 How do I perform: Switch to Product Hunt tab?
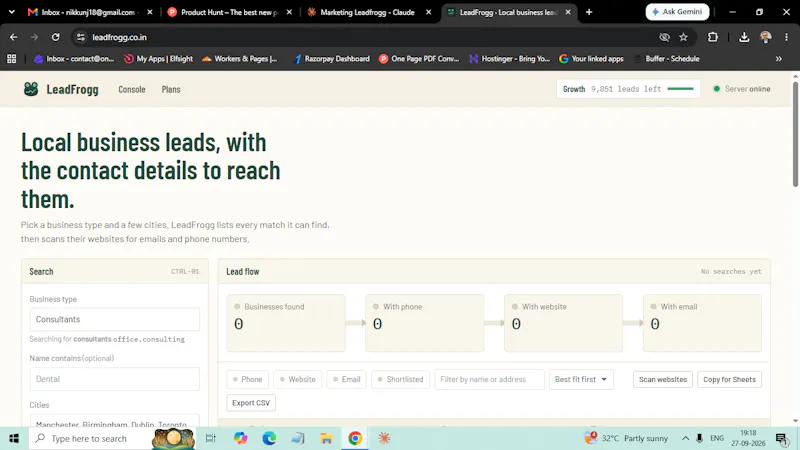(229, 12)
